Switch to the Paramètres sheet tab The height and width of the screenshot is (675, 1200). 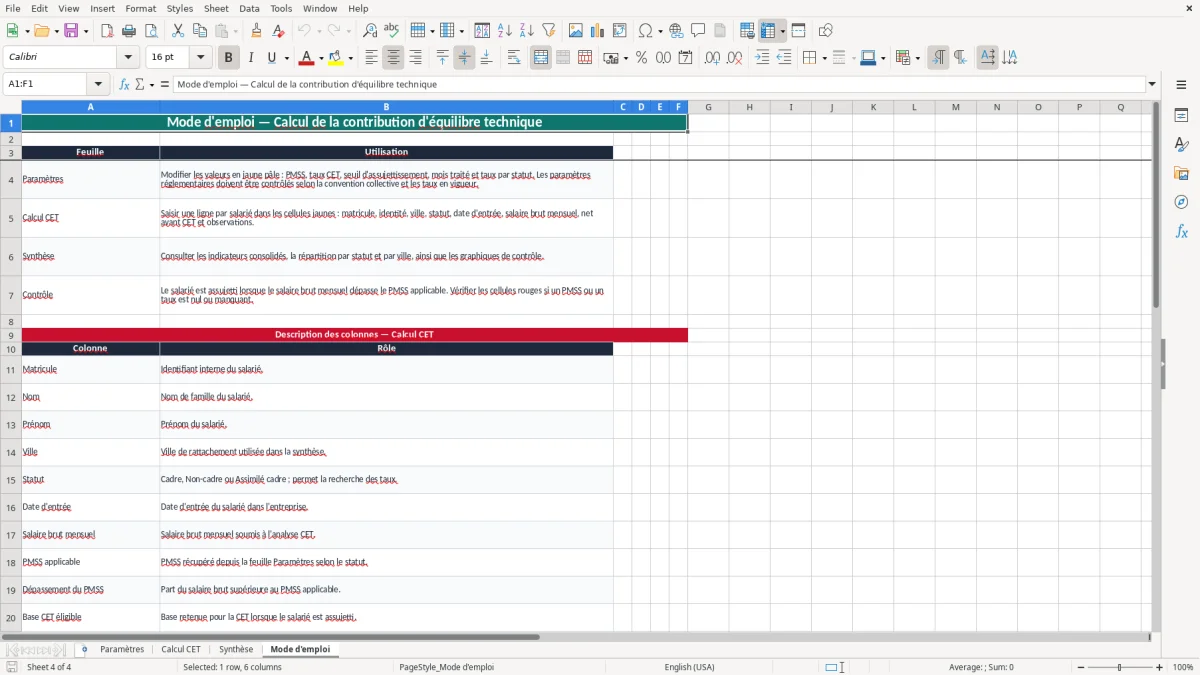click(x=122, y=649)
